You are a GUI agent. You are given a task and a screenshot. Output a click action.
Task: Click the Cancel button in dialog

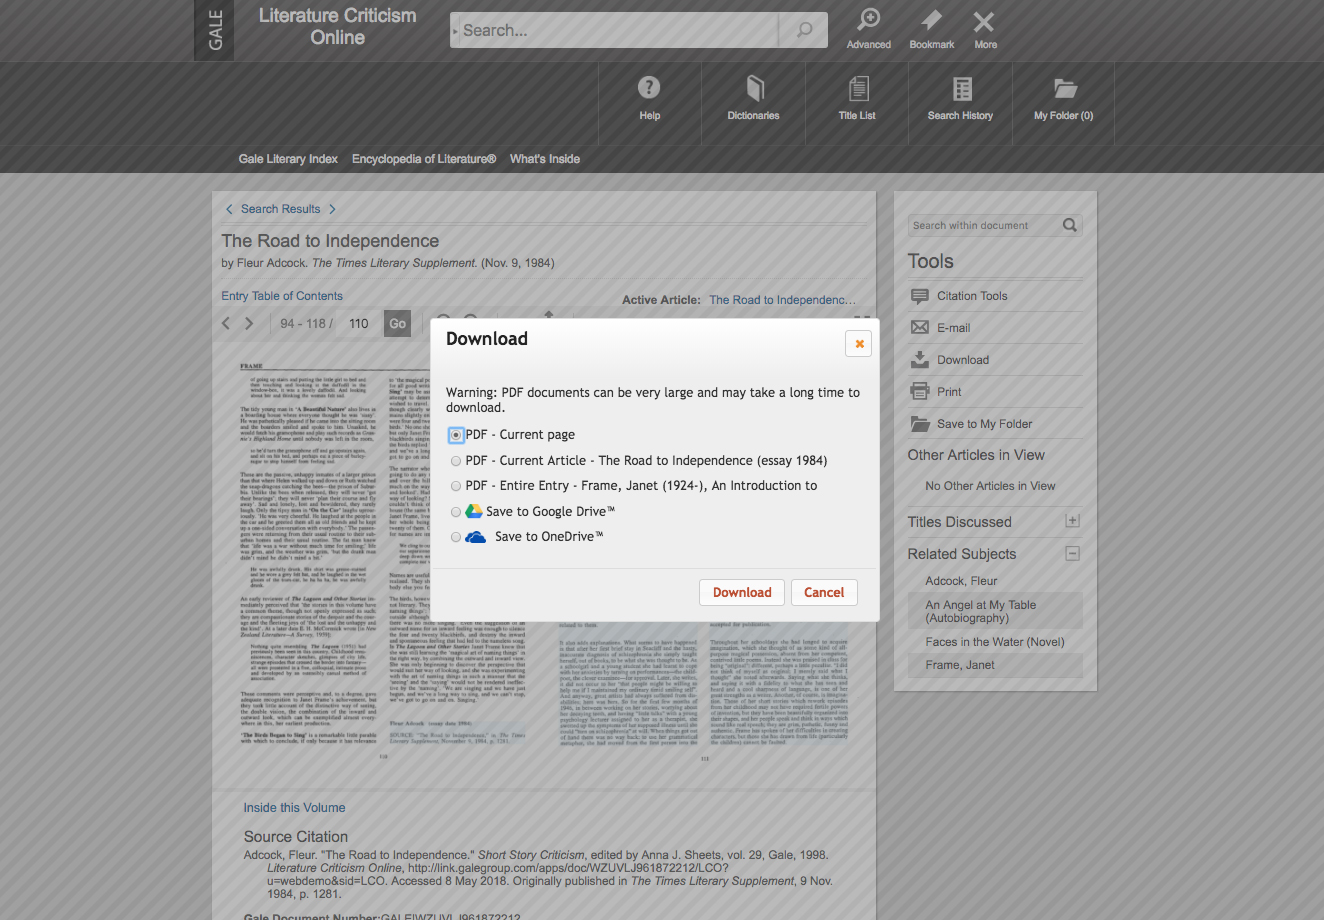tap(824, 592)
